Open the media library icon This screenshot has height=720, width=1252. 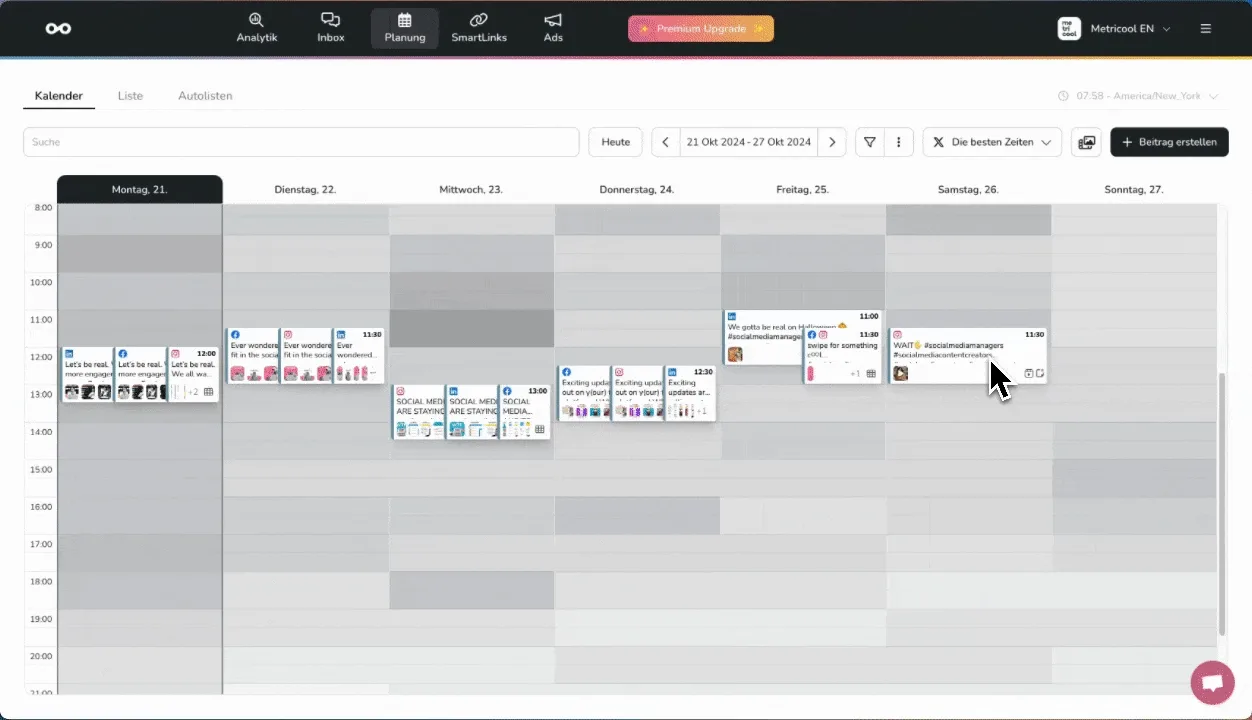tap(1086, 142)
